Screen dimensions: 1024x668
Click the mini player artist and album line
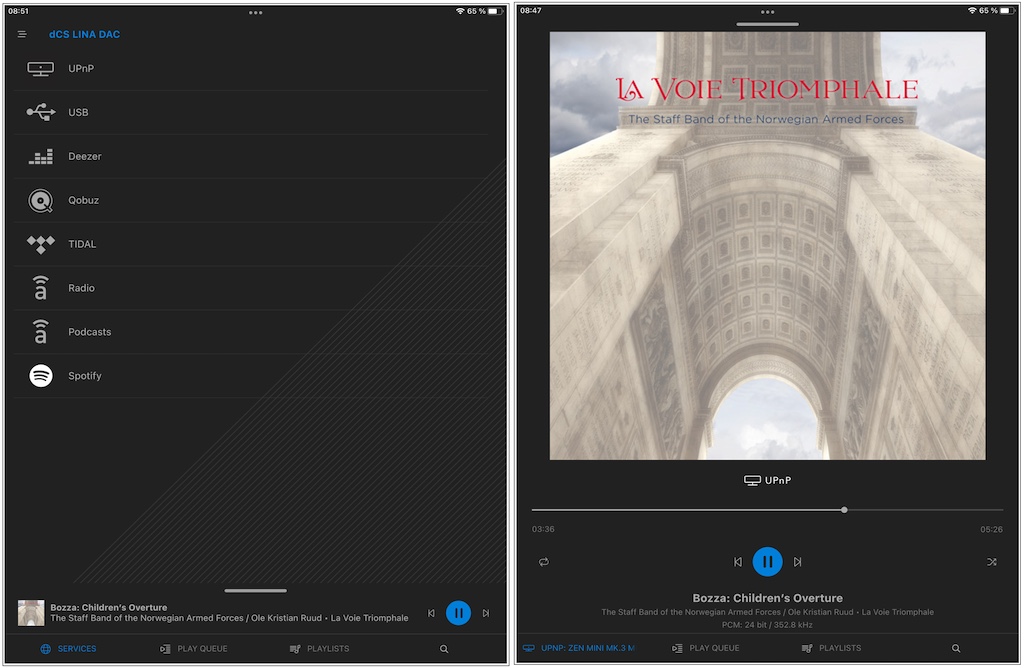click(229, 618)
